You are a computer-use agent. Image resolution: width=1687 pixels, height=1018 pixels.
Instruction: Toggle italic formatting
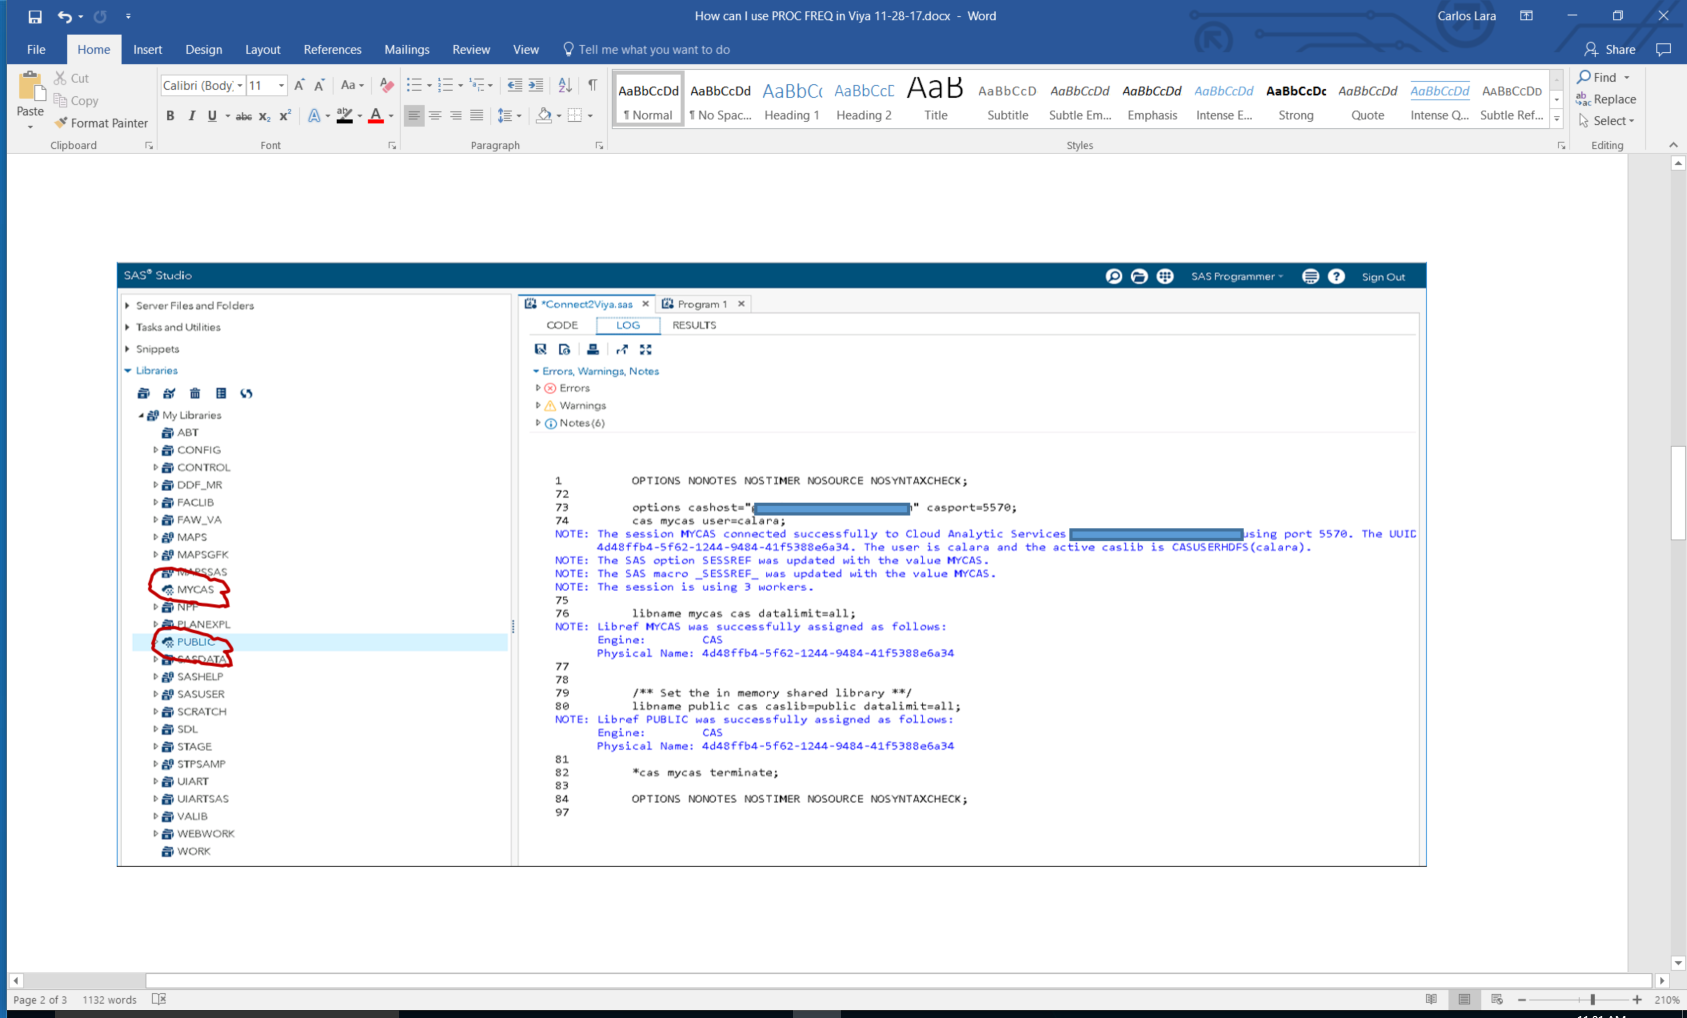tap(191, 116)
